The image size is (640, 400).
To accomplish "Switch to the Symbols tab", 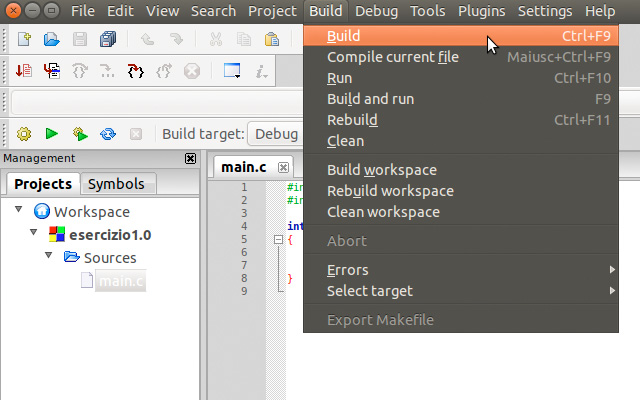I will click(x=116, y=184).
